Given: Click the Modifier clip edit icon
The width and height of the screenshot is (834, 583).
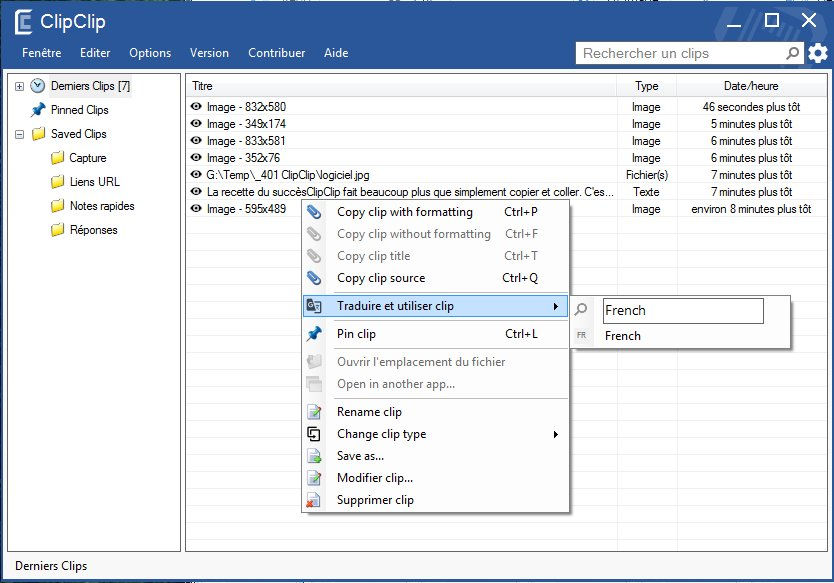Looking at the screenshot, I should tap(314, 478).
